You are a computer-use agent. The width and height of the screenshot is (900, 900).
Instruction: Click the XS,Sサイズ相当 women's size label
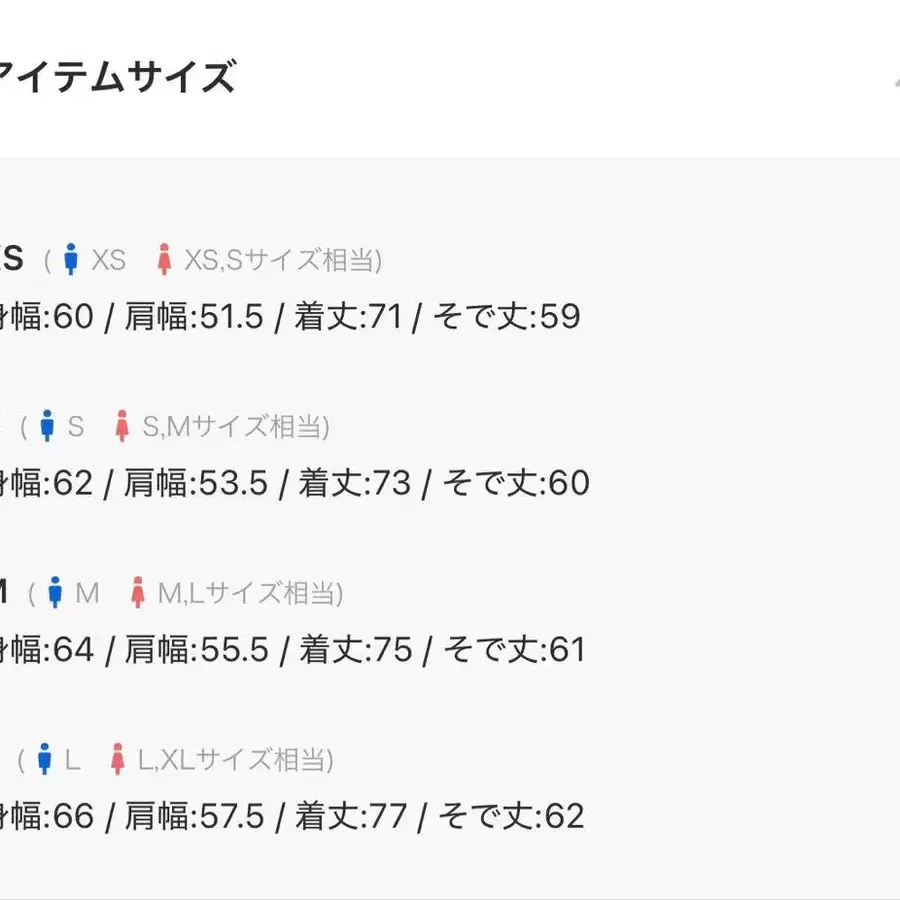(x=283, y=261)
